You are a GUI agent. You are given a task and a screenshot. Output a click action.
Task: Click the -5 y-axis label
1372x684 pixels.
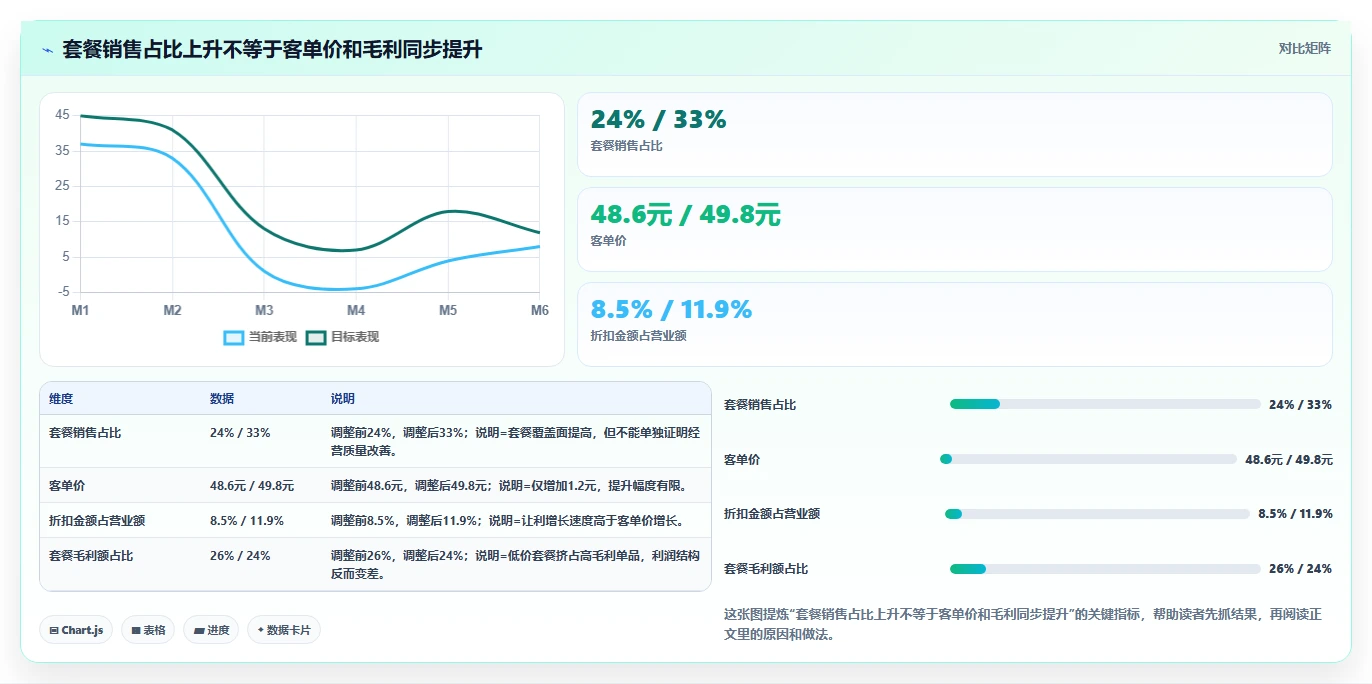pyautogui.click(x=63, y=292)
